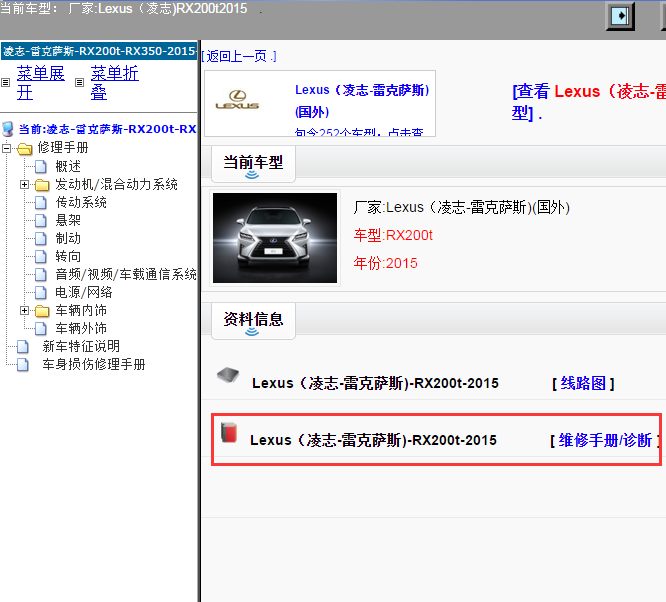Open 音频/视频/车载通信系统 entry
666x602 pixels.
[x=126, y=274]
